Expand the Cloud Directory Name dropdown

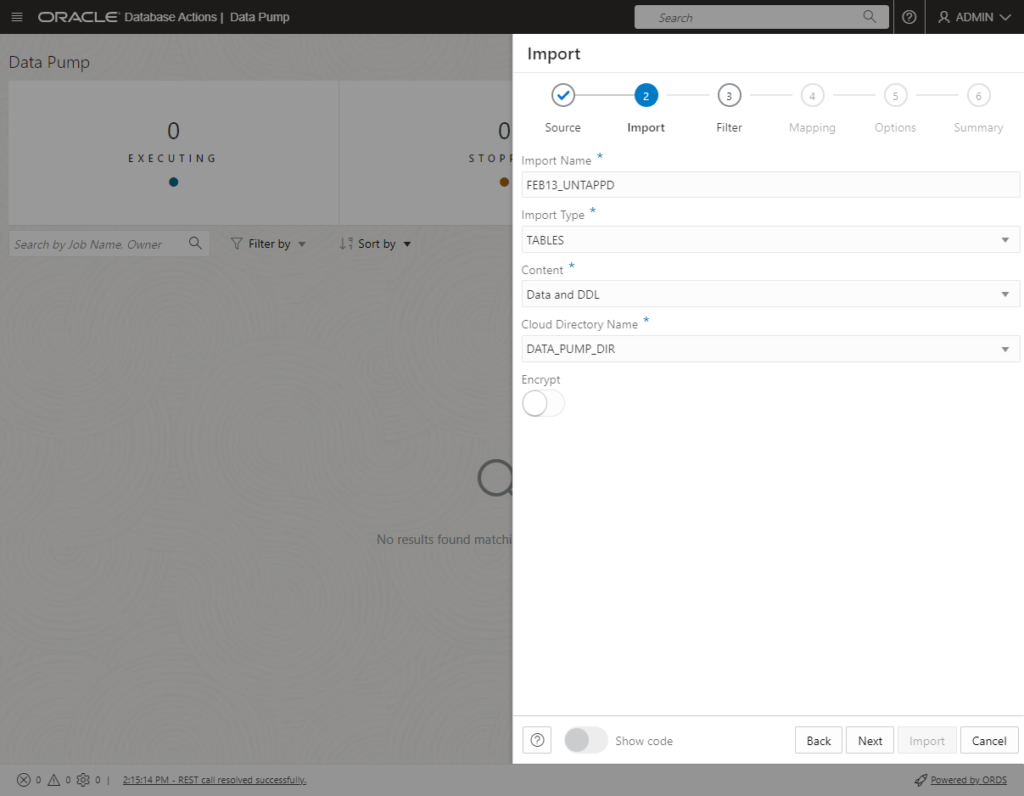point(770,349)
